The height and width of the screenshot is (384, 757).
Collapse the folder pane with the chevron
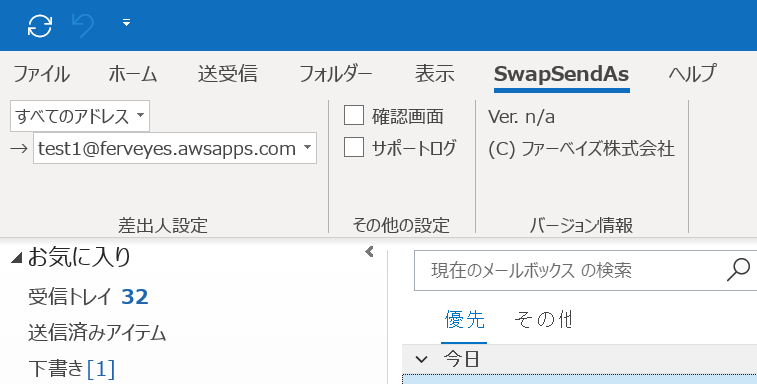pos(369,252)
